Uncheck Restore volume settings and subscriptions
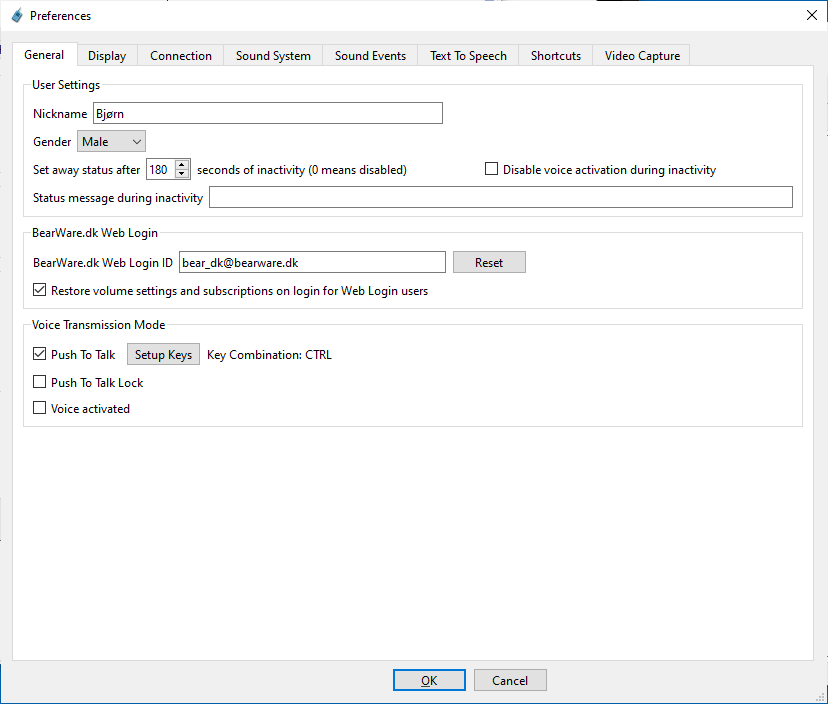This screenshot has width=828, height=704. point(40,291)
